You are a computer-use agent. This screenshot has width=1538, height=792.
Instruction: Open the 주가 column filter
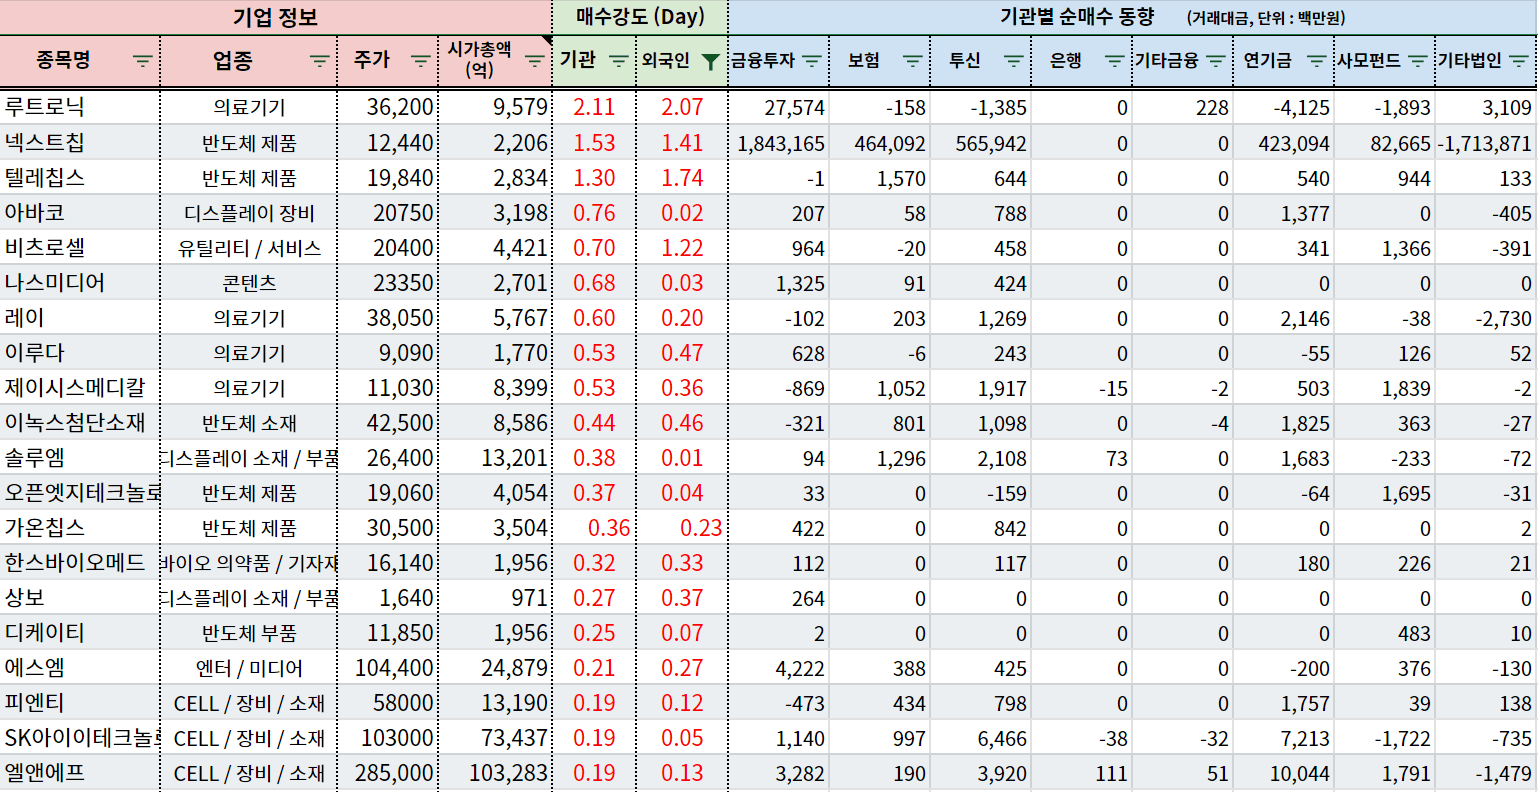point(421,61)
